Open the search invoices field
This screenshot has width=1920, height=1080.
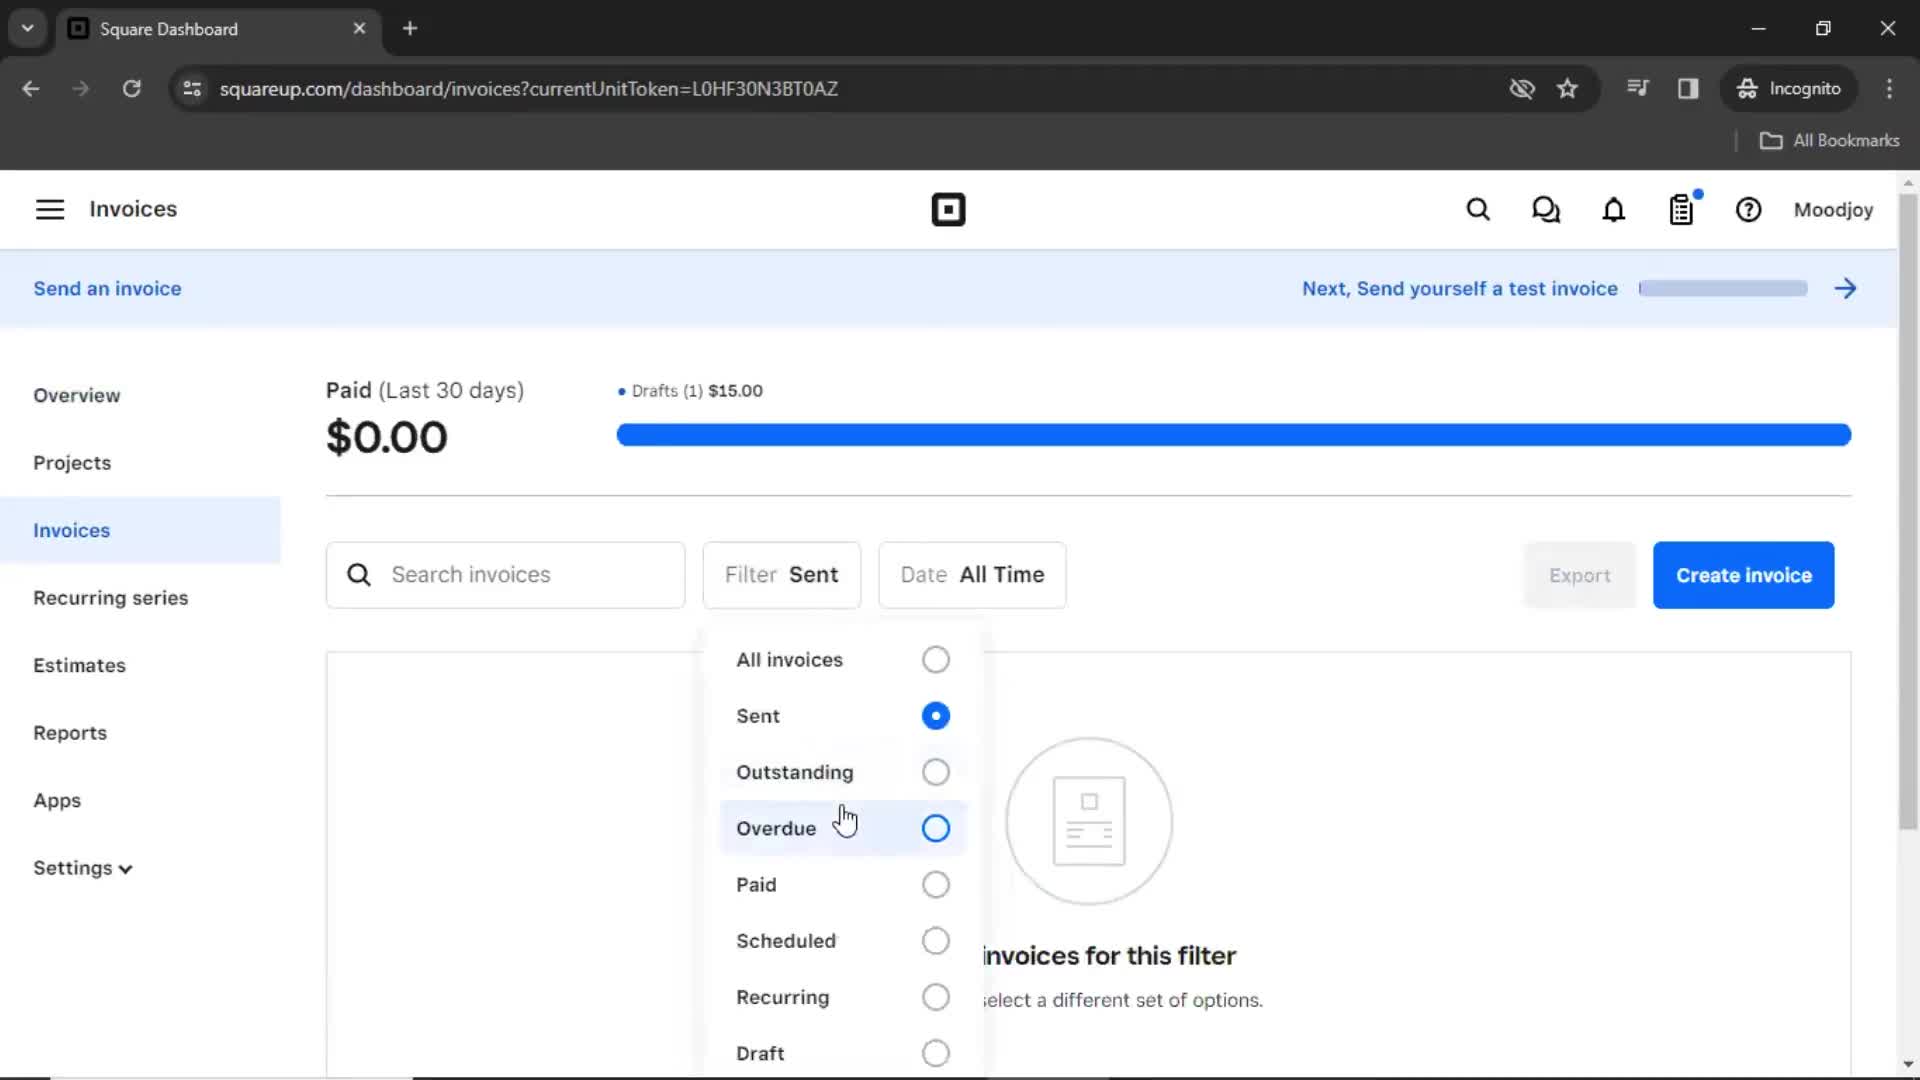pos(506,574)
